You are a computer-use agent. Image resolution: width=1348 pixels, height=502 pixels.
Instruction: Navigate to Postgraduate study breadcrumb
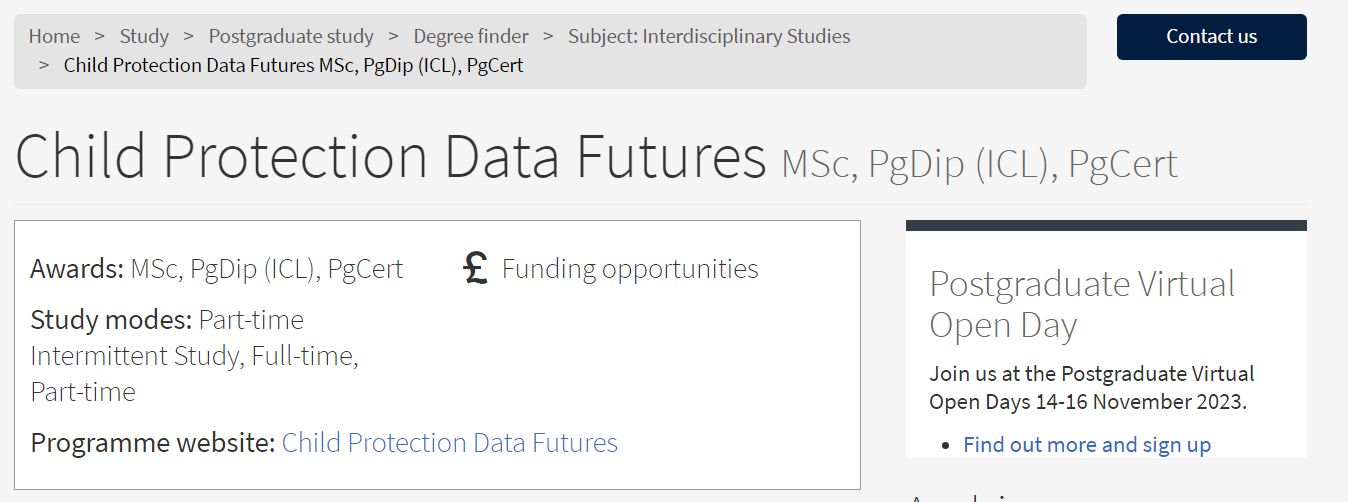pos(291,36)
